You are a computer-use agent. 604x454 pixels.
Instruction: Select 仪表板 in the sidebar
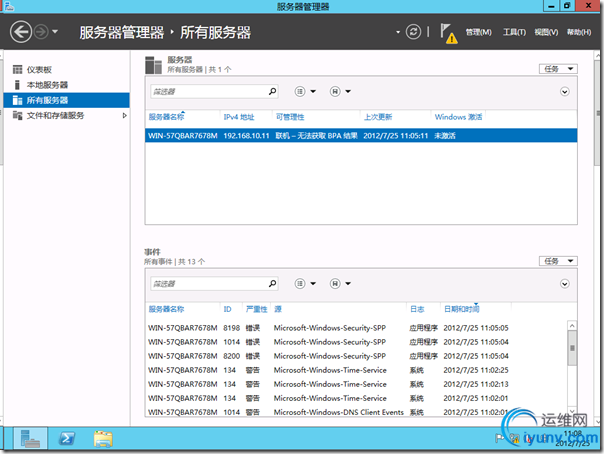(x=66, y=70)
